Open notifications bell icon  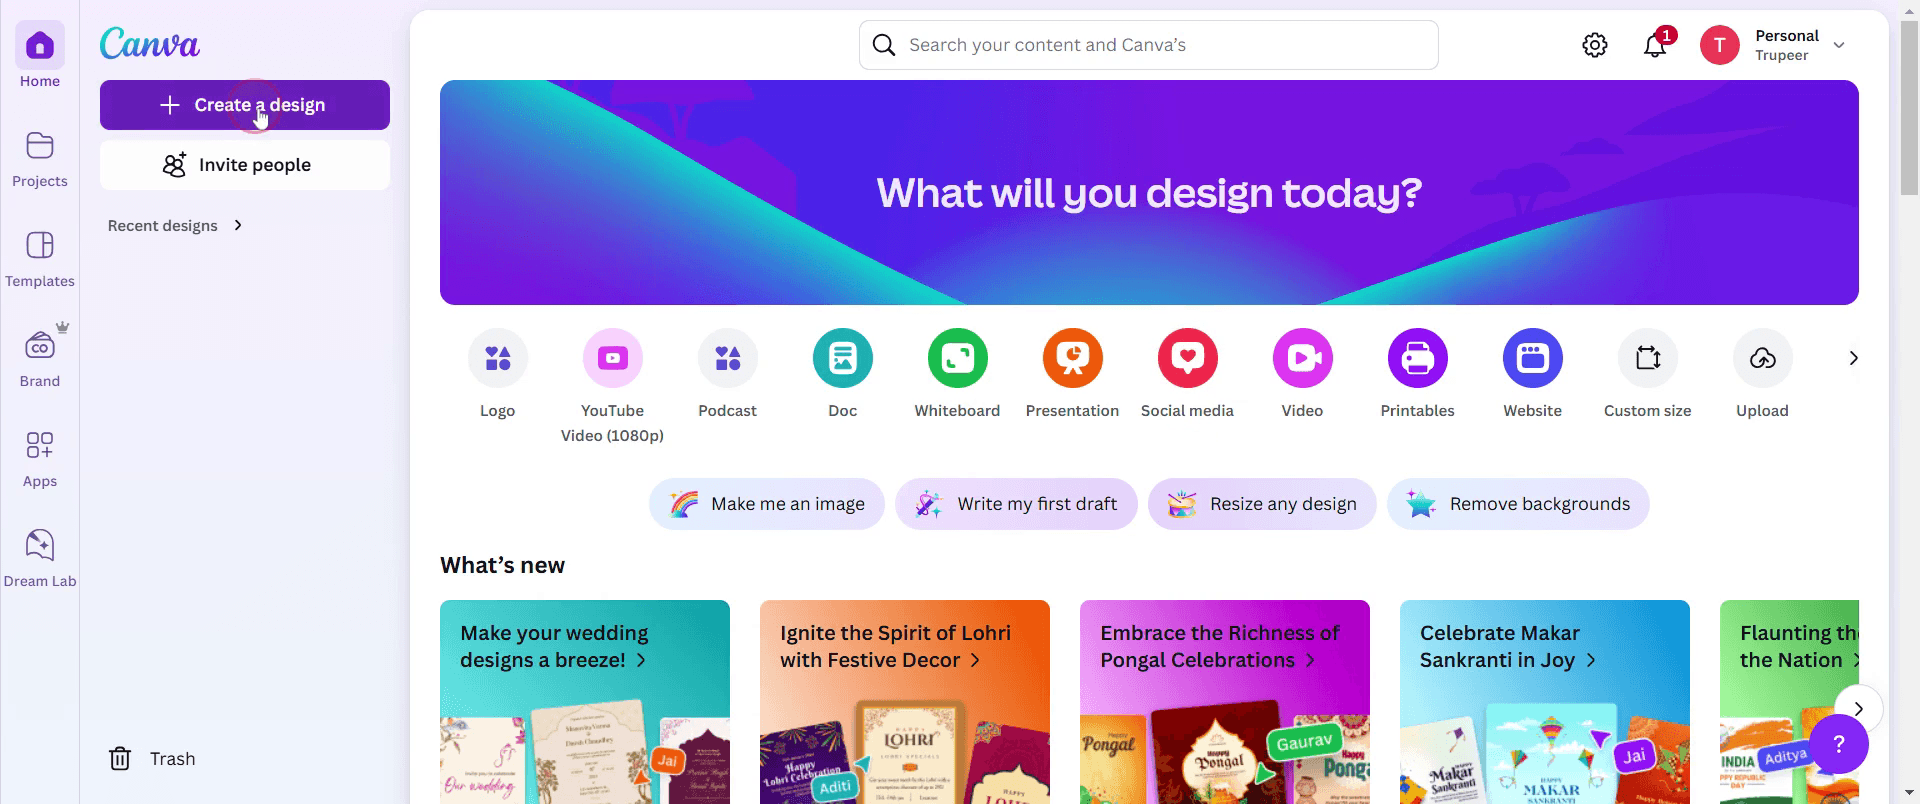pyautogui.click(x=1655, y=45)
